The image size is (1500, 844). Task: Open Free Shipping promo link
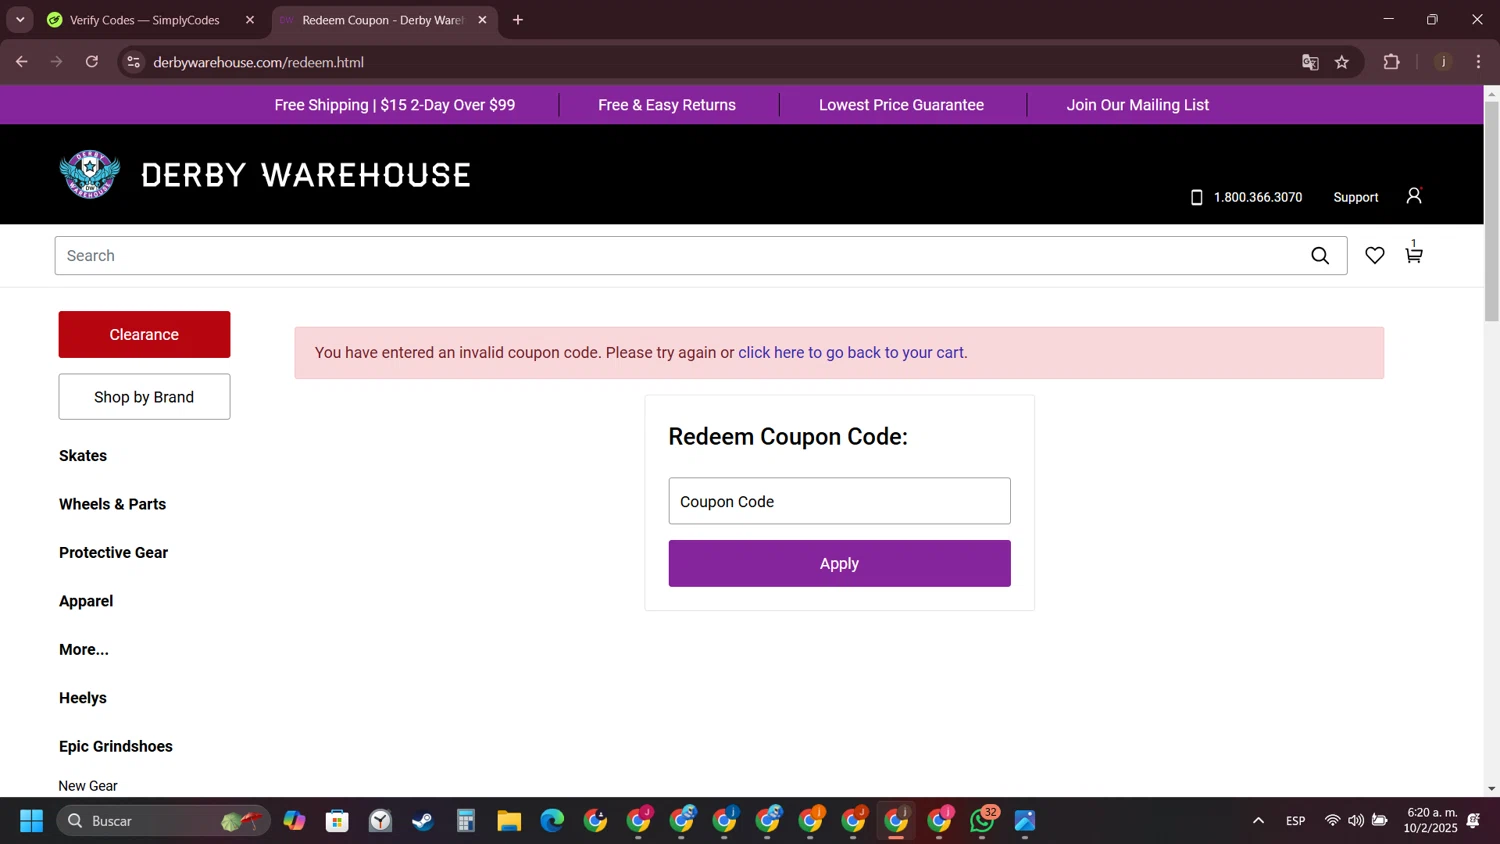click(x=395, y=105)
